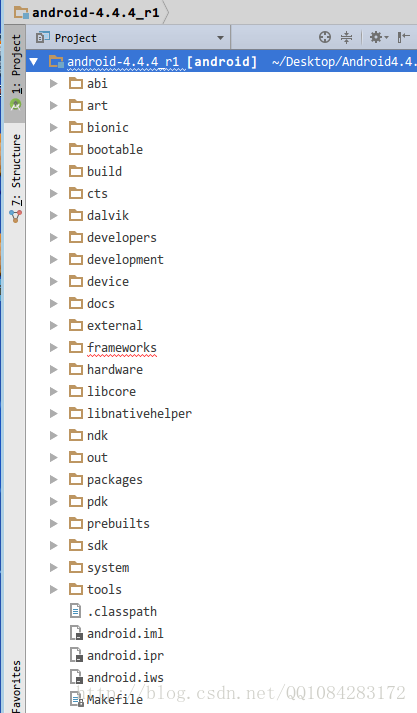Click the android-4.4.4_r1 breadcrumb

pos(87,12)
